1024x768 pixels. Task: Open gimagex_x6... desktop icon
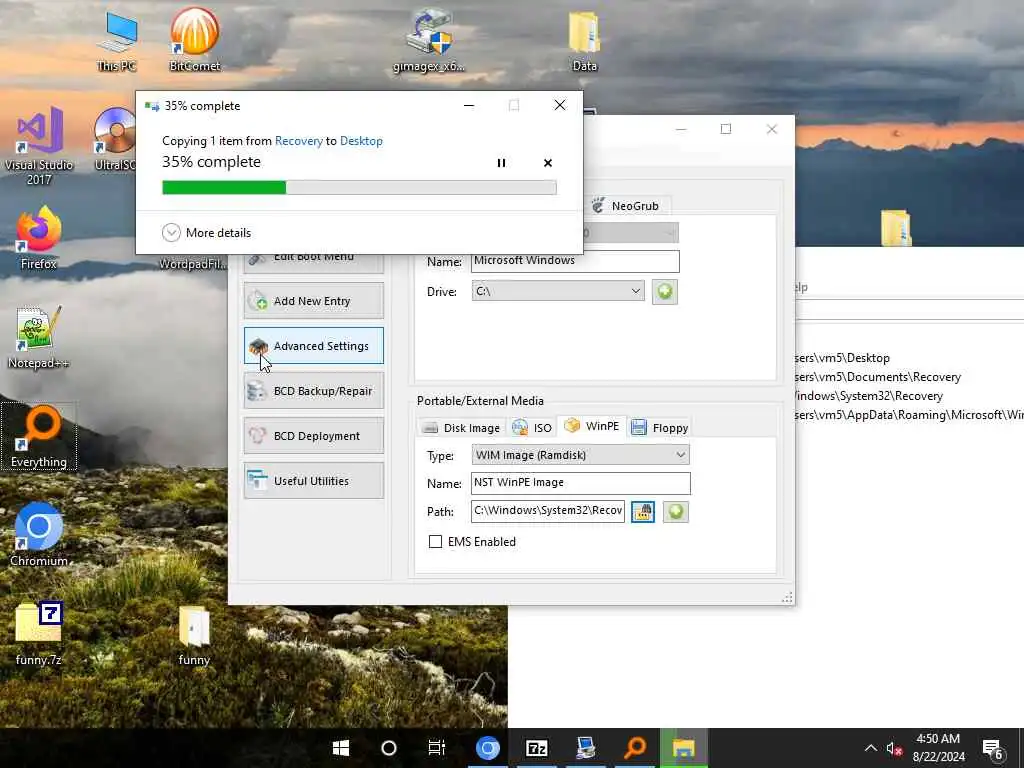coord(429,40)
